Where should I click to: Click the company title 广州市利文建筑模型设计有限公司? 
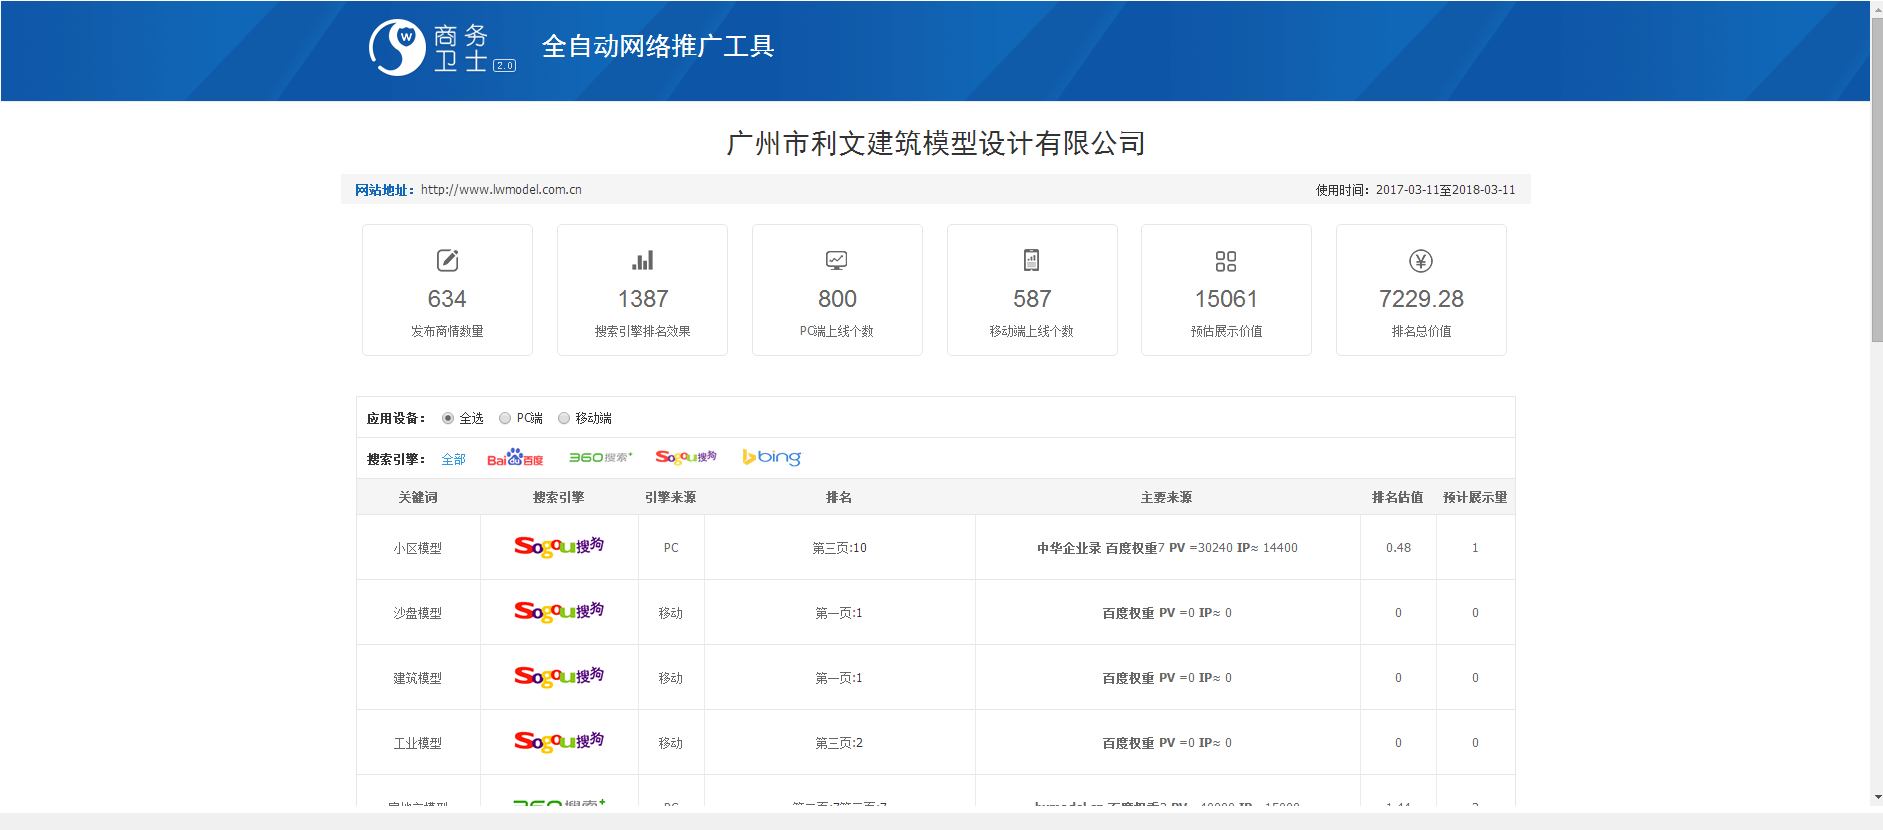(x=935, y=143)
